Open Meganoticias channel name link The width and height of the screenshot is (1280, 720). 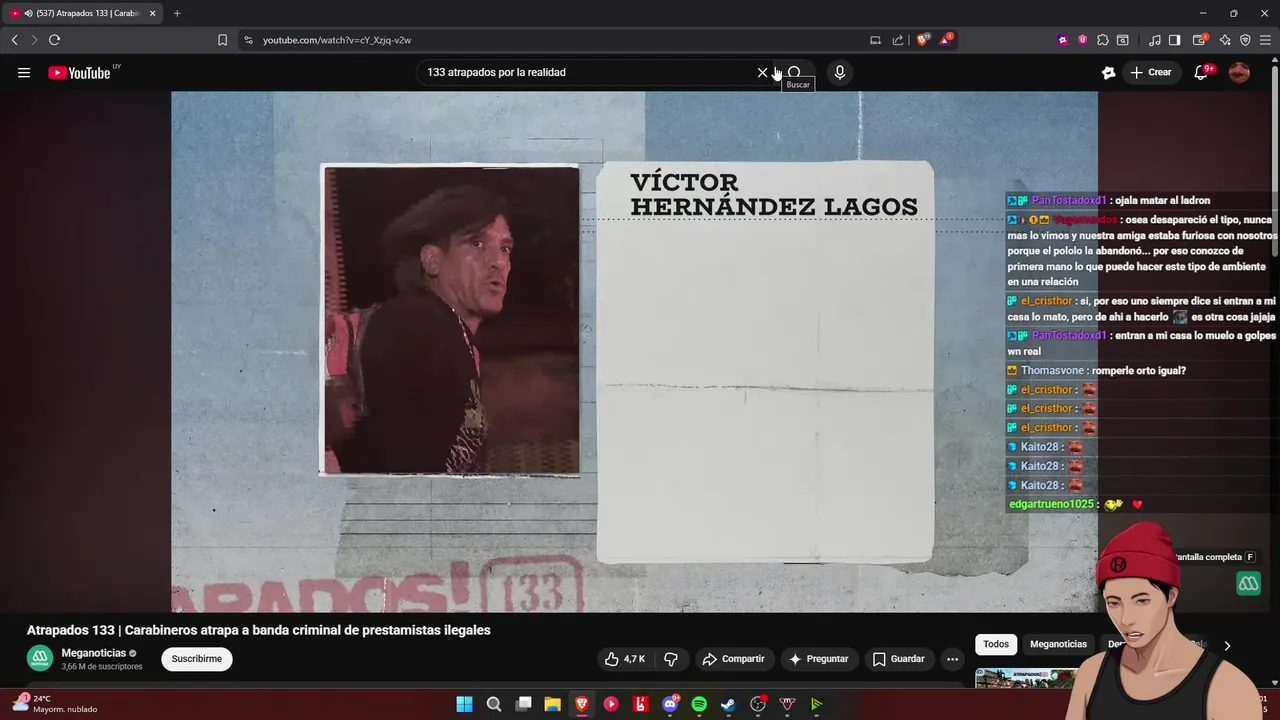tap(93, 653)
